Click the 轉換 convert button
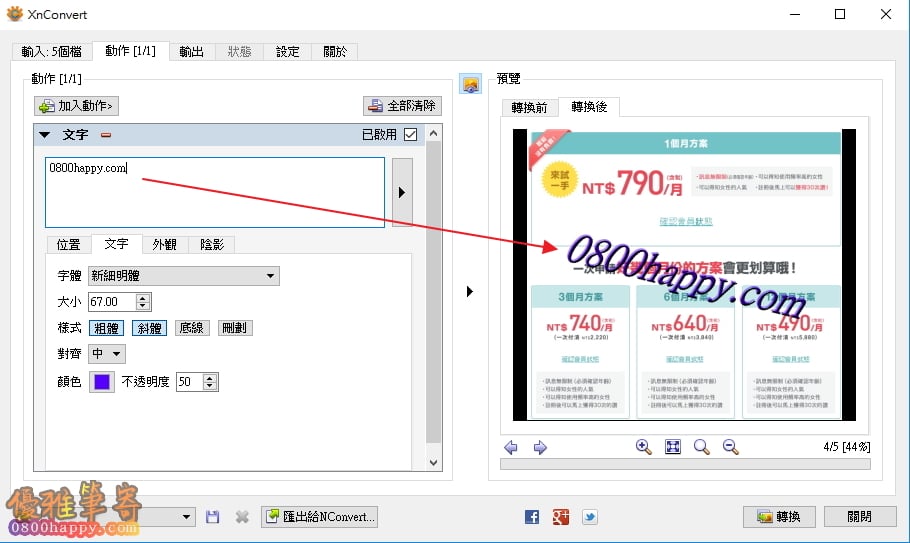This screenshot has width=910, height=543. point(779,516)
